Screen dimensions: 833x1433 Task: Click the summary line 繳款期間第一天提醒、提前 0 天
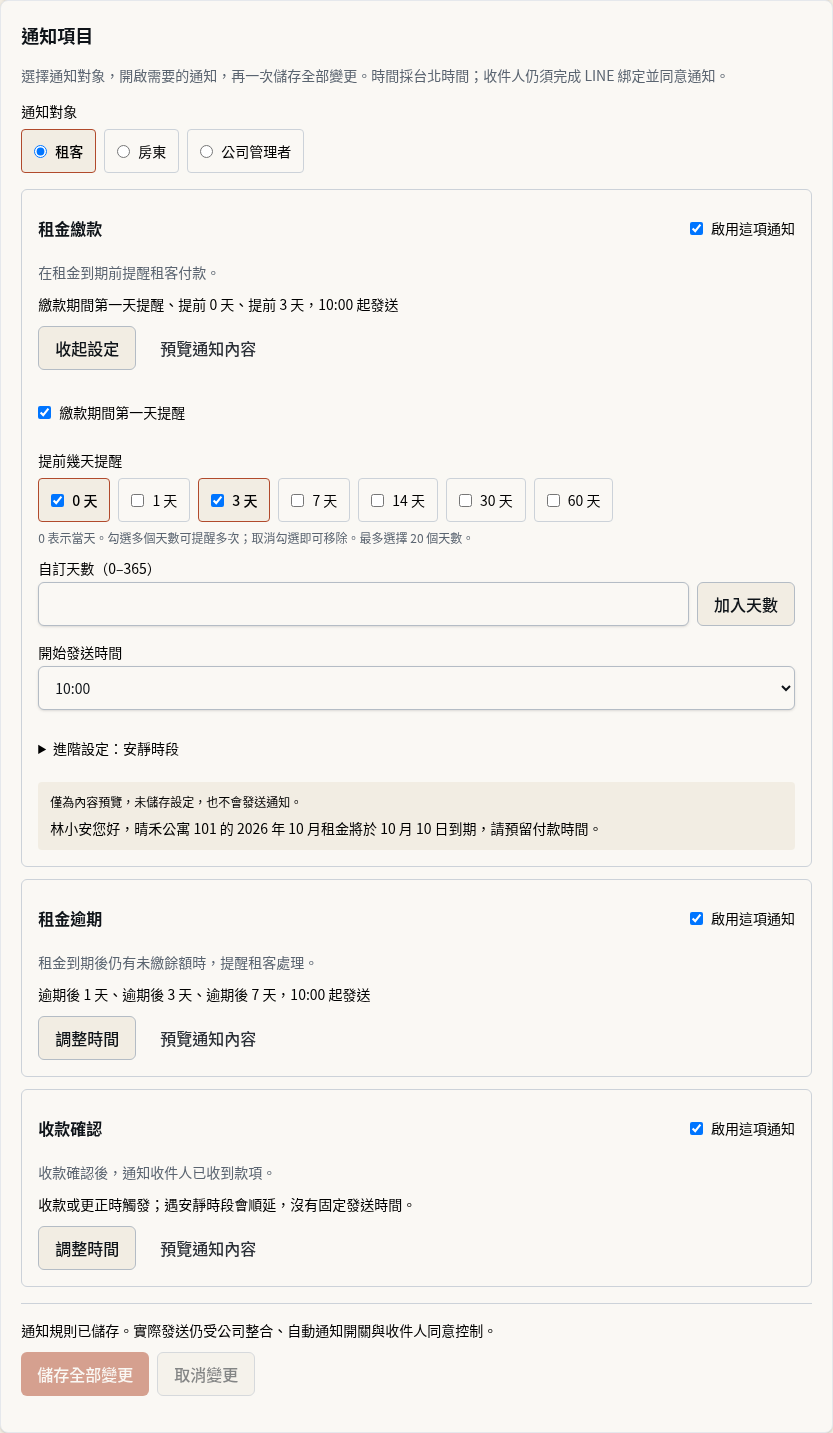(218, 305)
